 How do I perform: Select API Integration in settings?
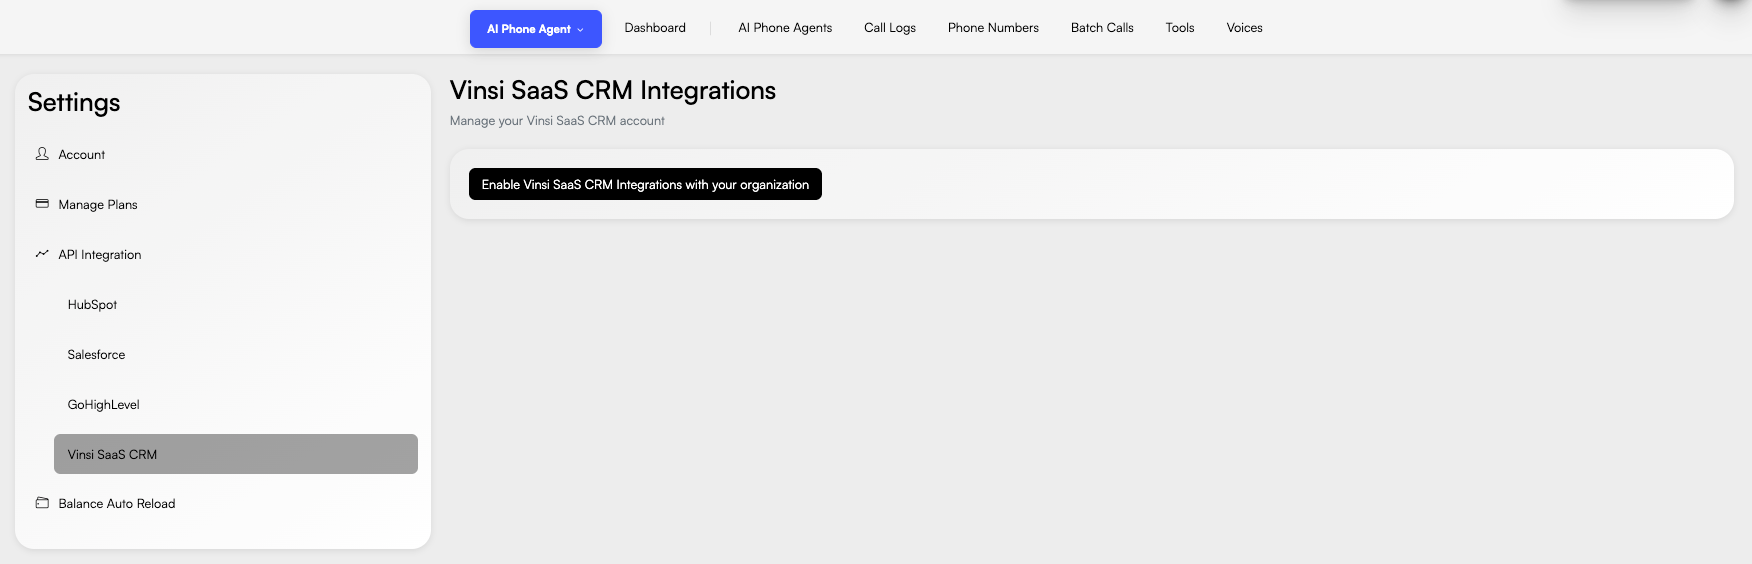tap(100, 255)
